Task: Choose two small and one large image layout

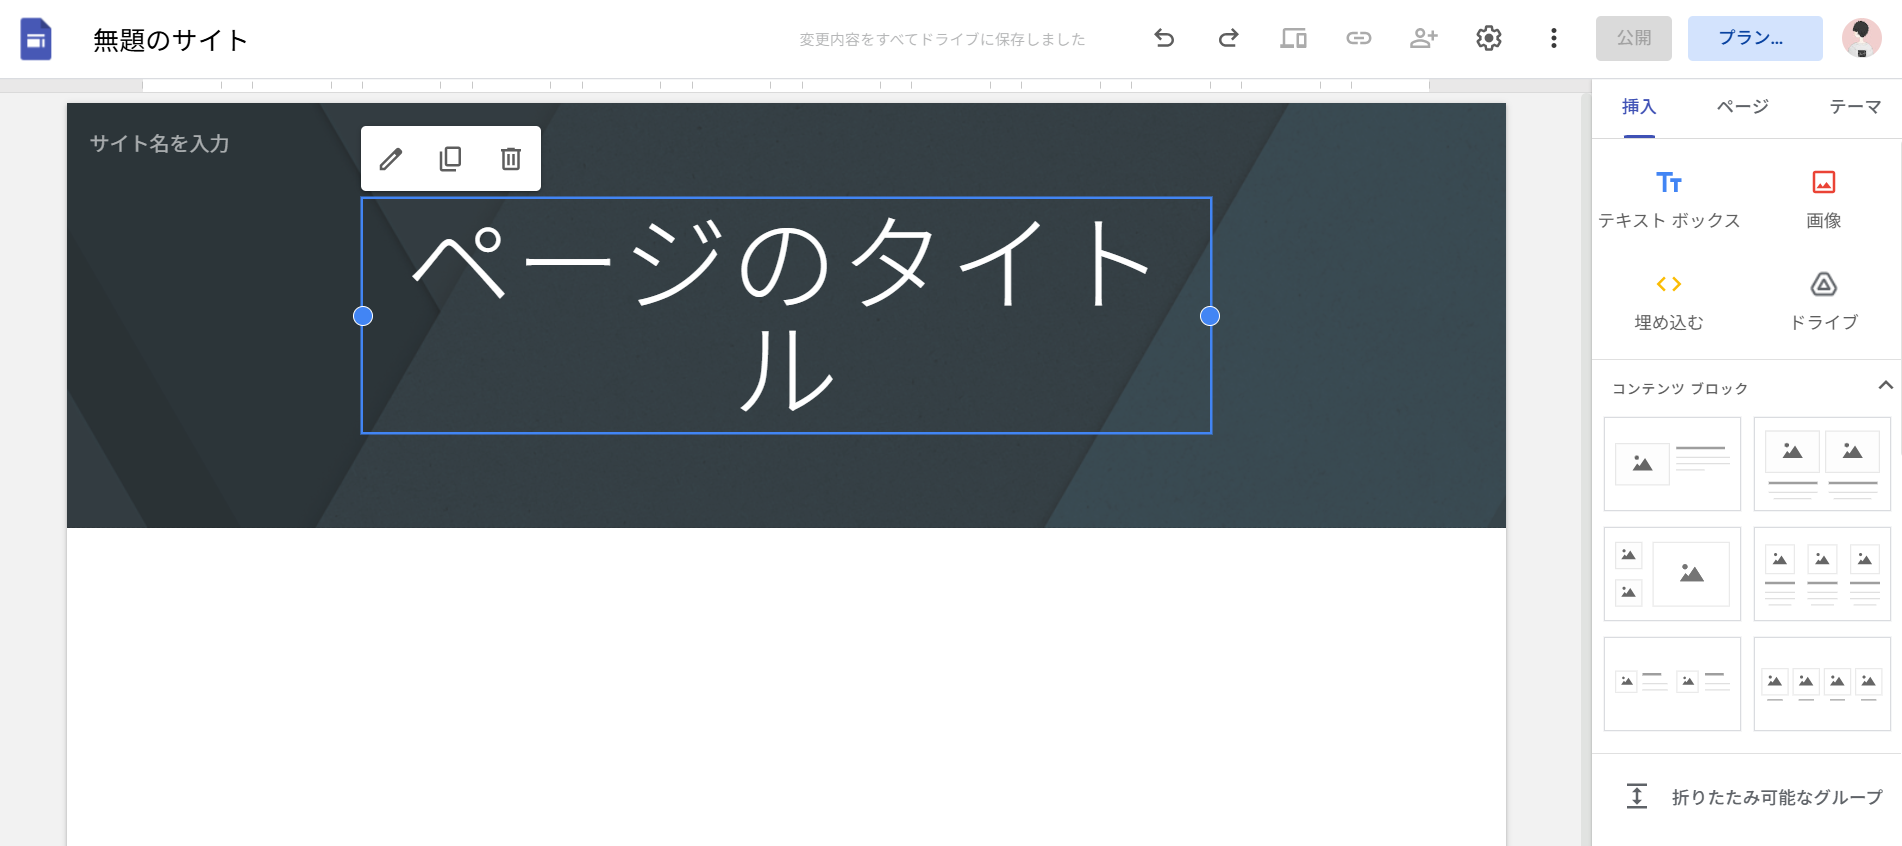Action: pos(1672,574)
